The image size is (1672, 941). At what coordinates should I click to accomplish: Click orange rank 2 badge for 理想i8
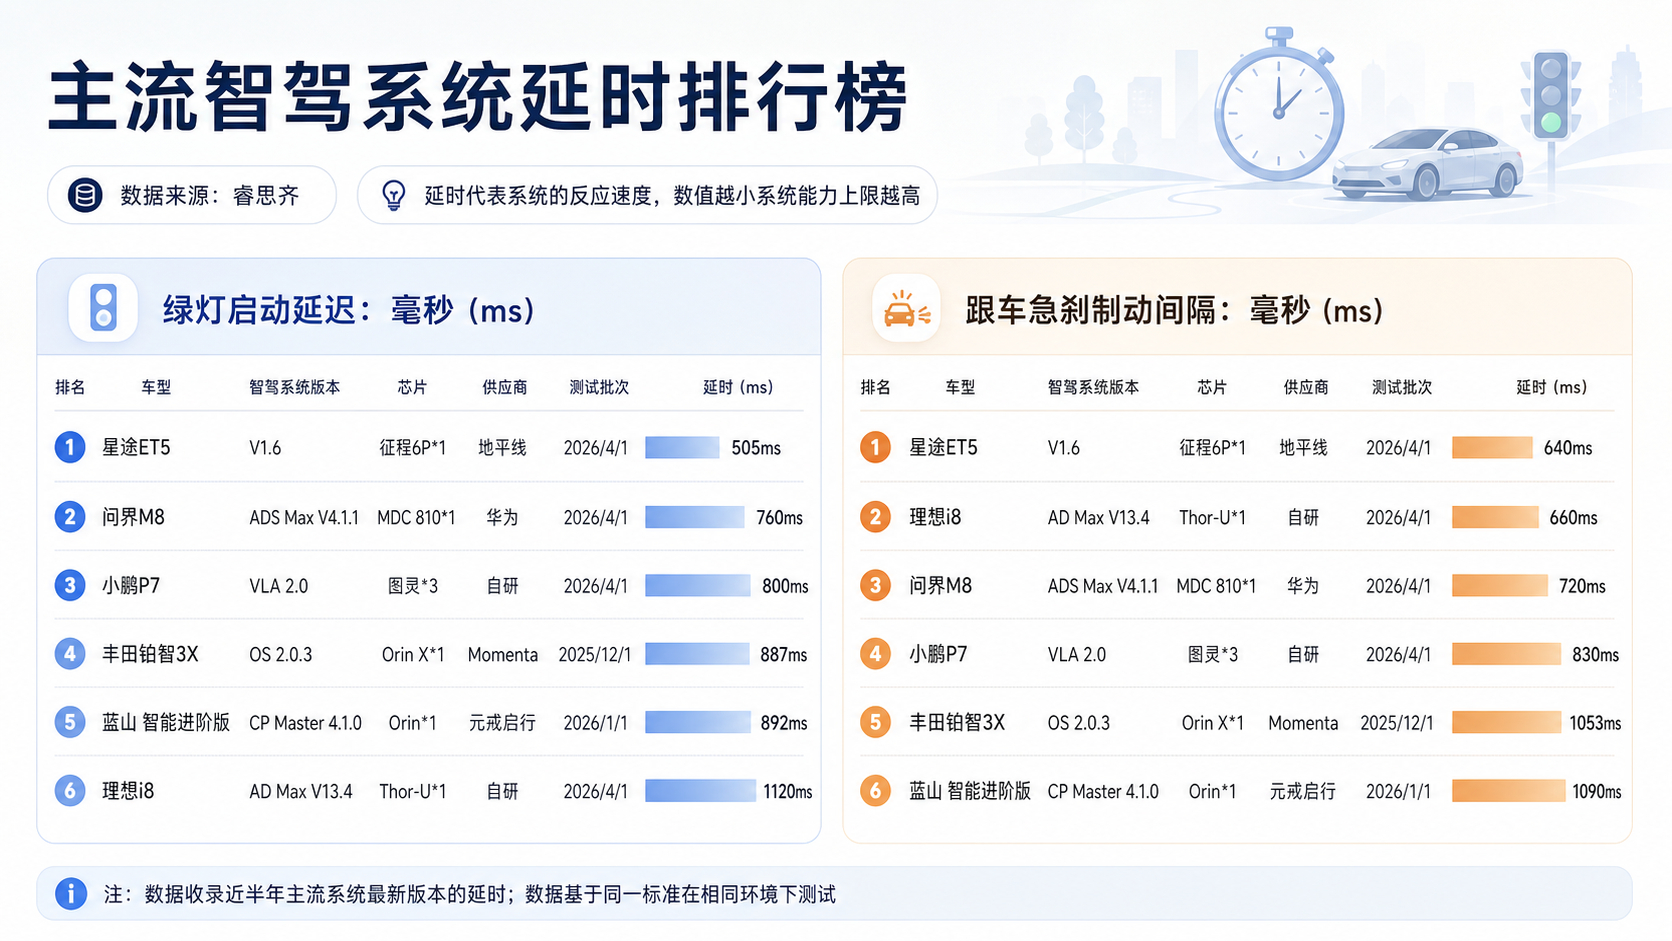pyautogui.click(x=875, y=516)
